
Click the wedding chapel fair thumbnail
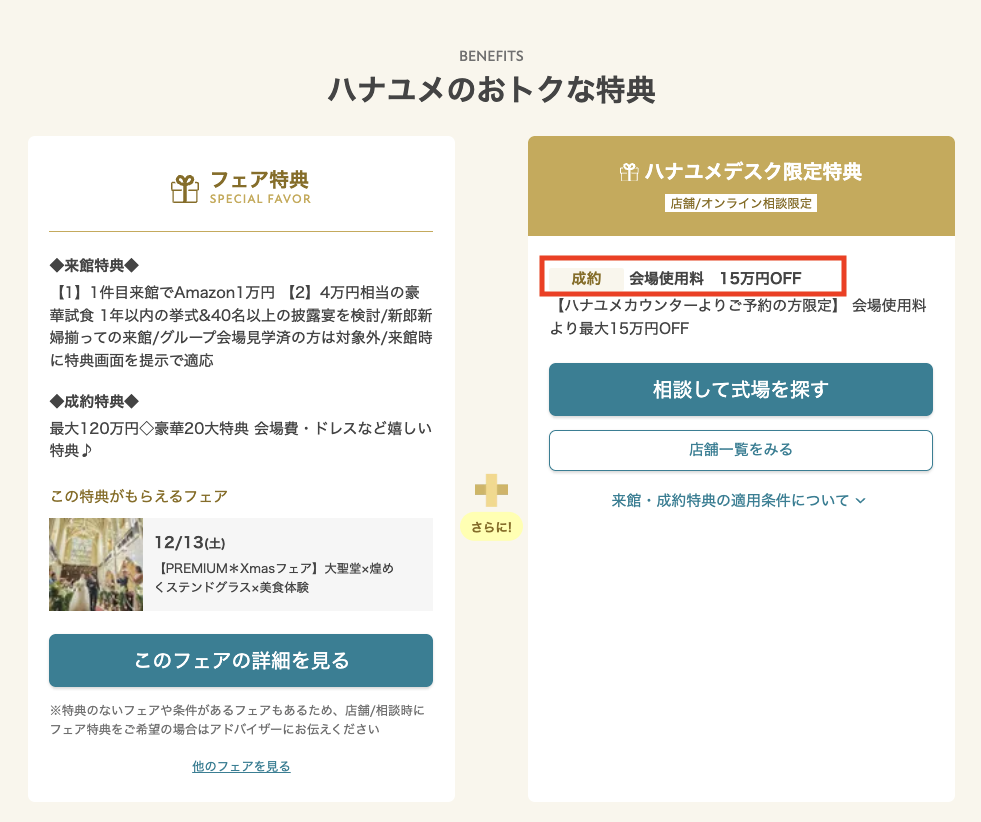pos(96,564)
